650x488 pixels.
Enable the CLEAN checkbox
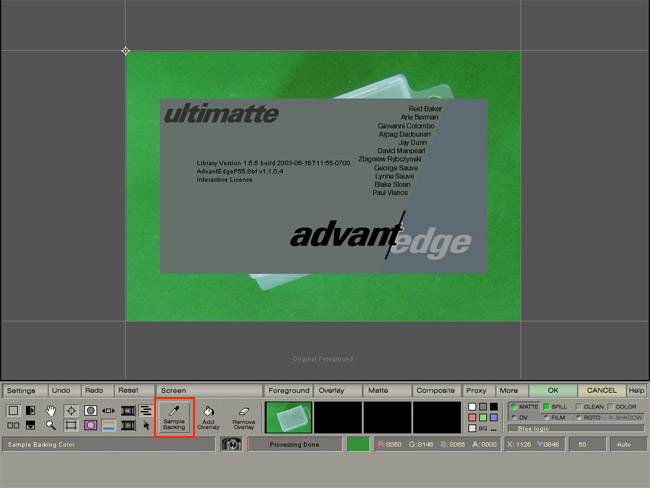click(x=589, y=407)
